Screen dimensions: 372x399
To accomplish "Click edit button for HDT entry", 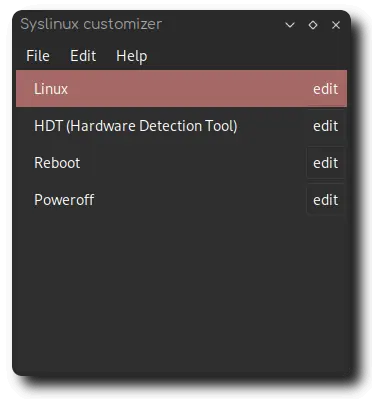I will [x=325, y=126].
